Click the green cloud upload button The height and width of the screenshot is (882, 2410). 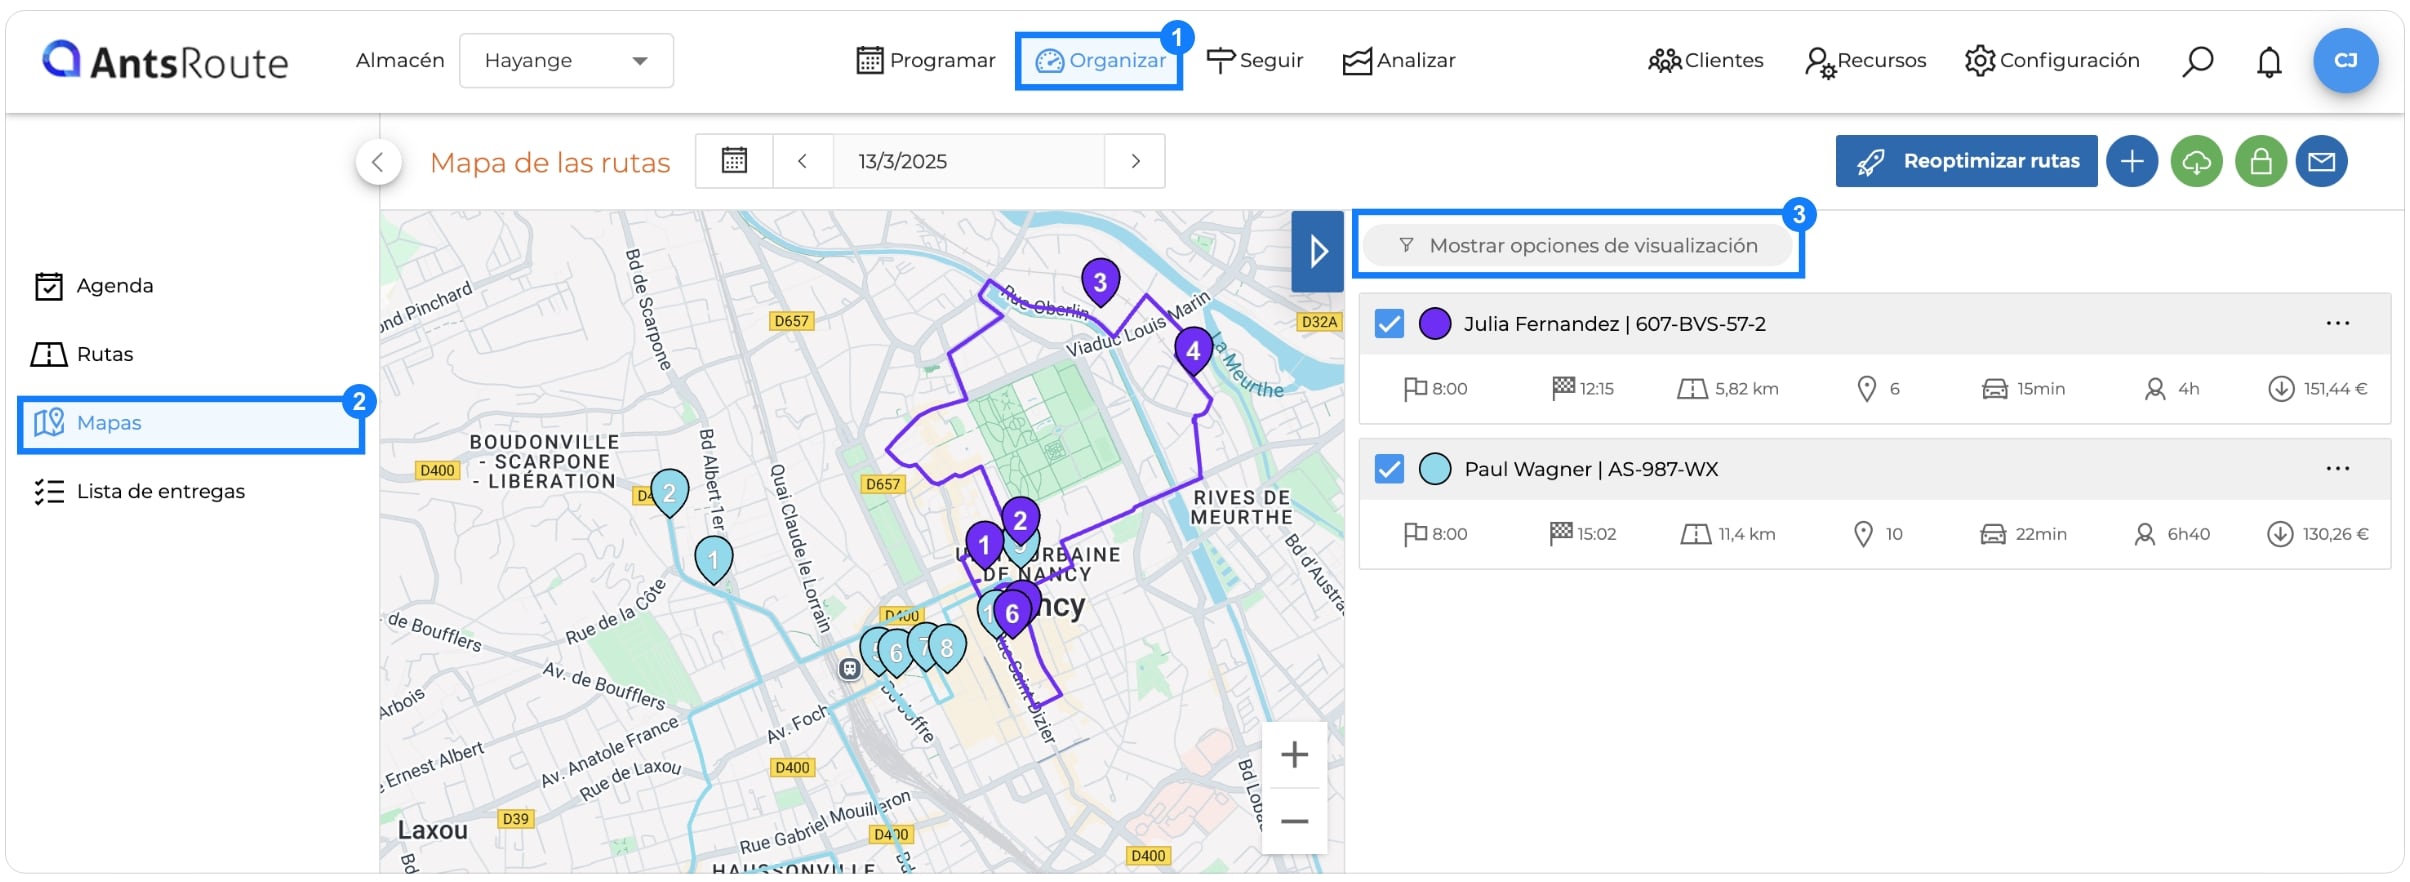(2196, 161)
